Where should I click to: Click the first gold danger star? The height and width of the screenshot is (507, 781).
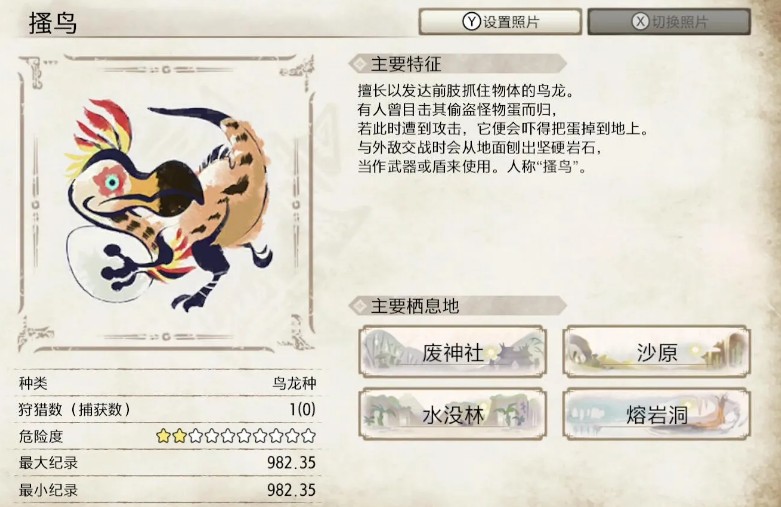coord(163,436)
